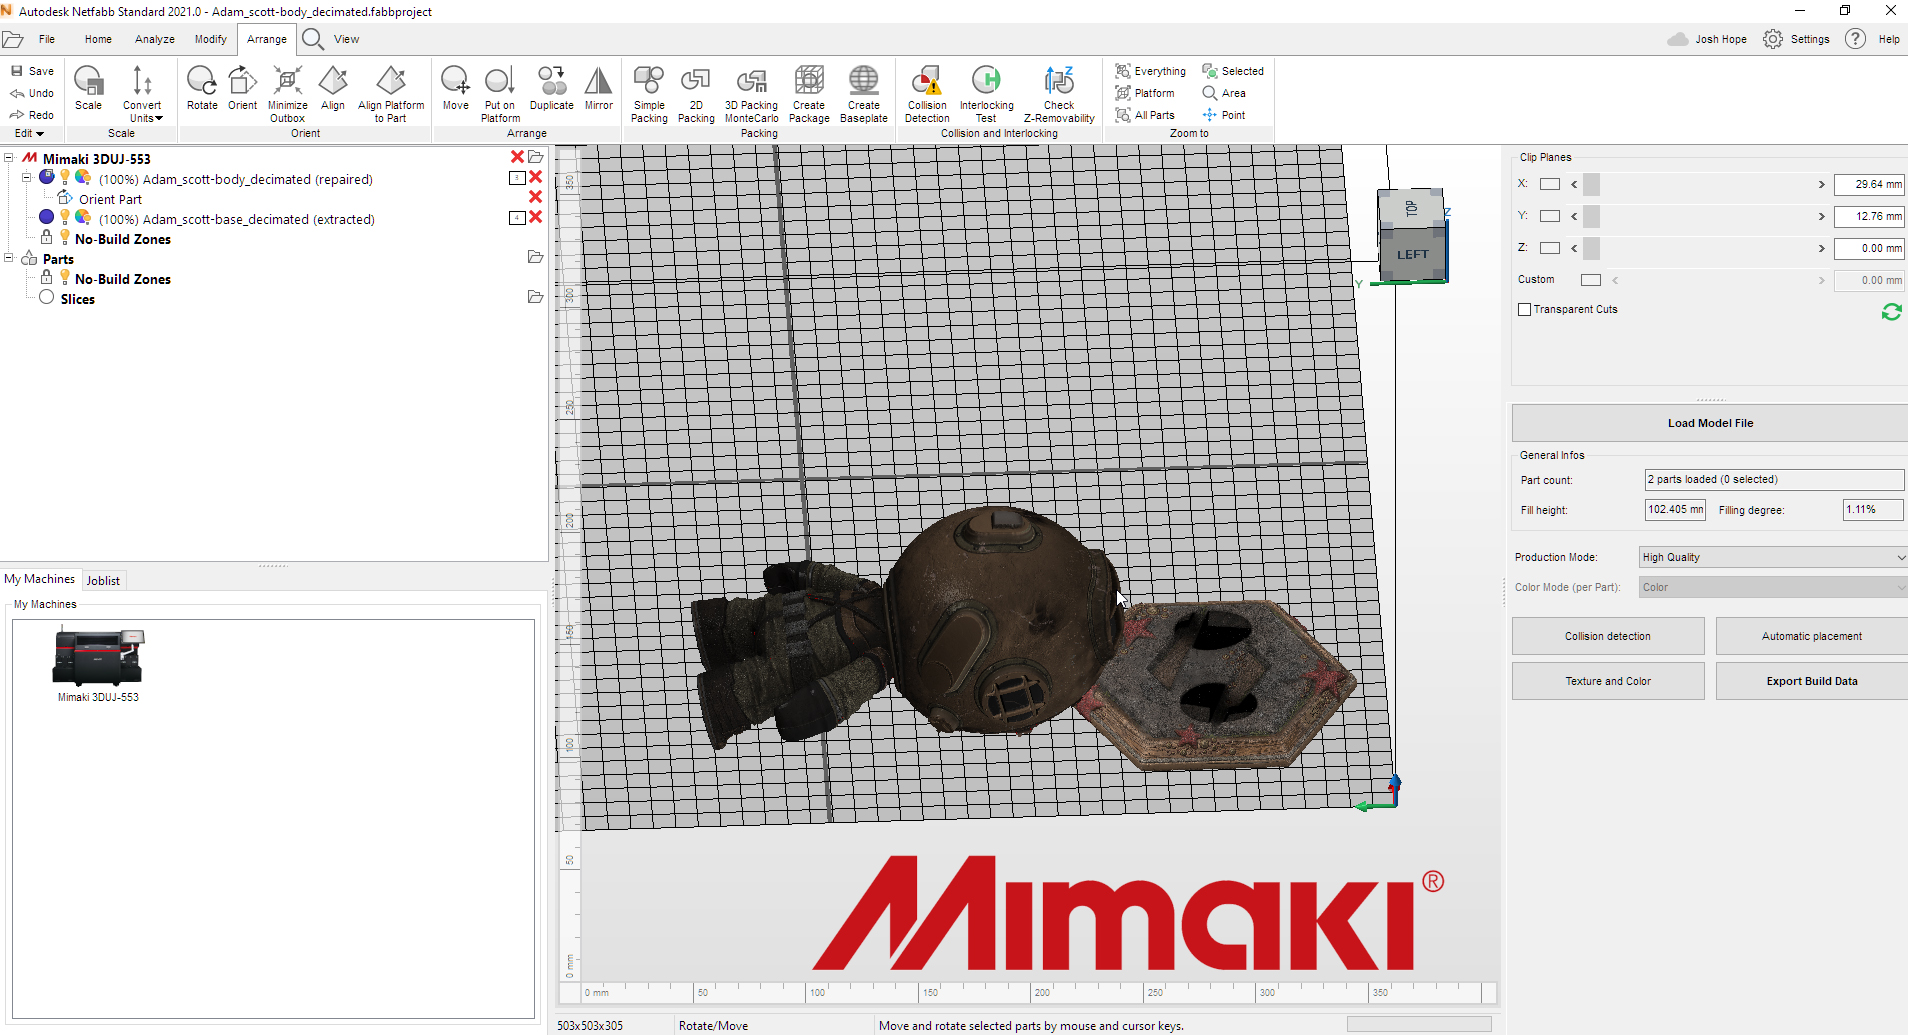Open the Scale tool

(88, 88)
